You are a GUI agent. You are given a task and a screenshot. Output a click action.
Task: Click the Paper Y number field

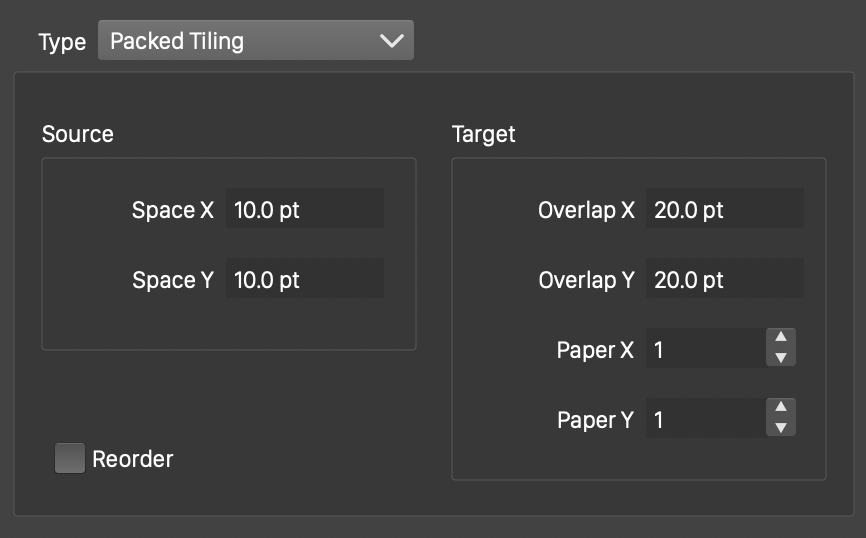pyautogui.click(x=704, y=420)
